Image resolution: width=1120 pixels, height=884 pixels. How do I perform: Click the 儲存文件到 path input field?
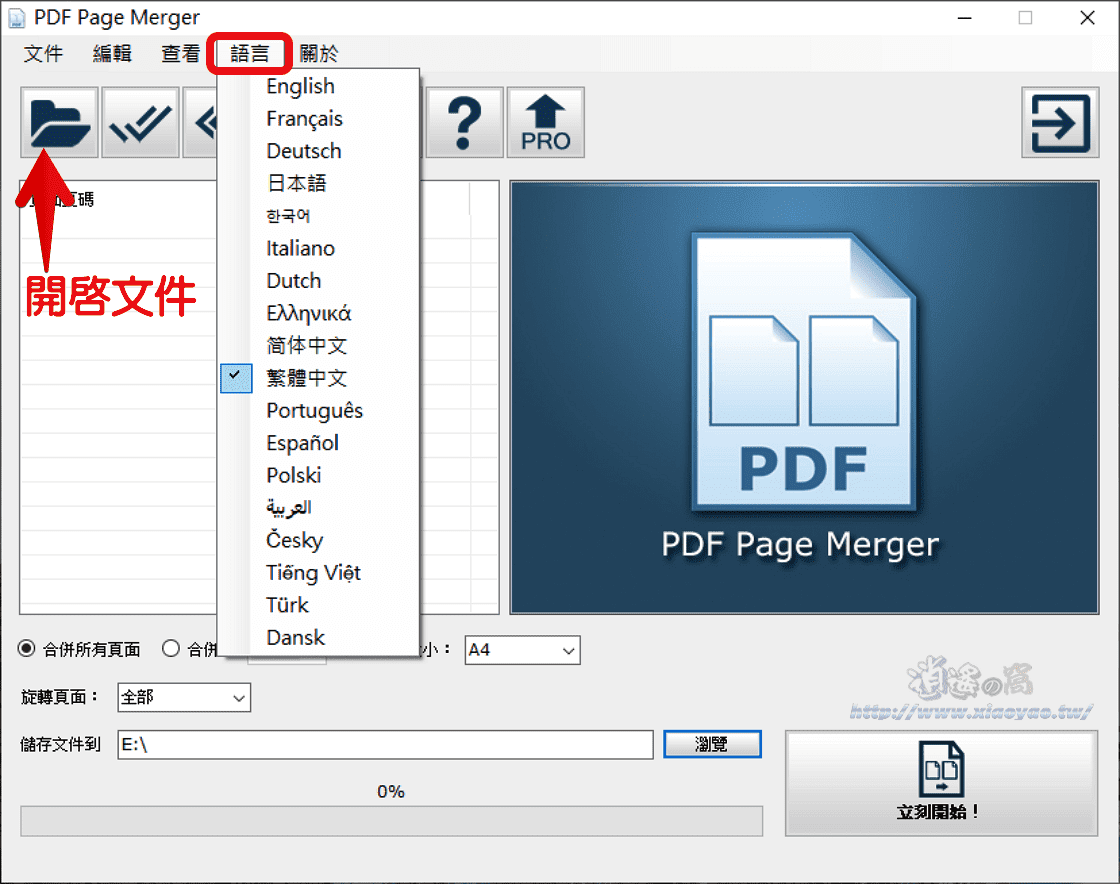(x=386, y=745)
